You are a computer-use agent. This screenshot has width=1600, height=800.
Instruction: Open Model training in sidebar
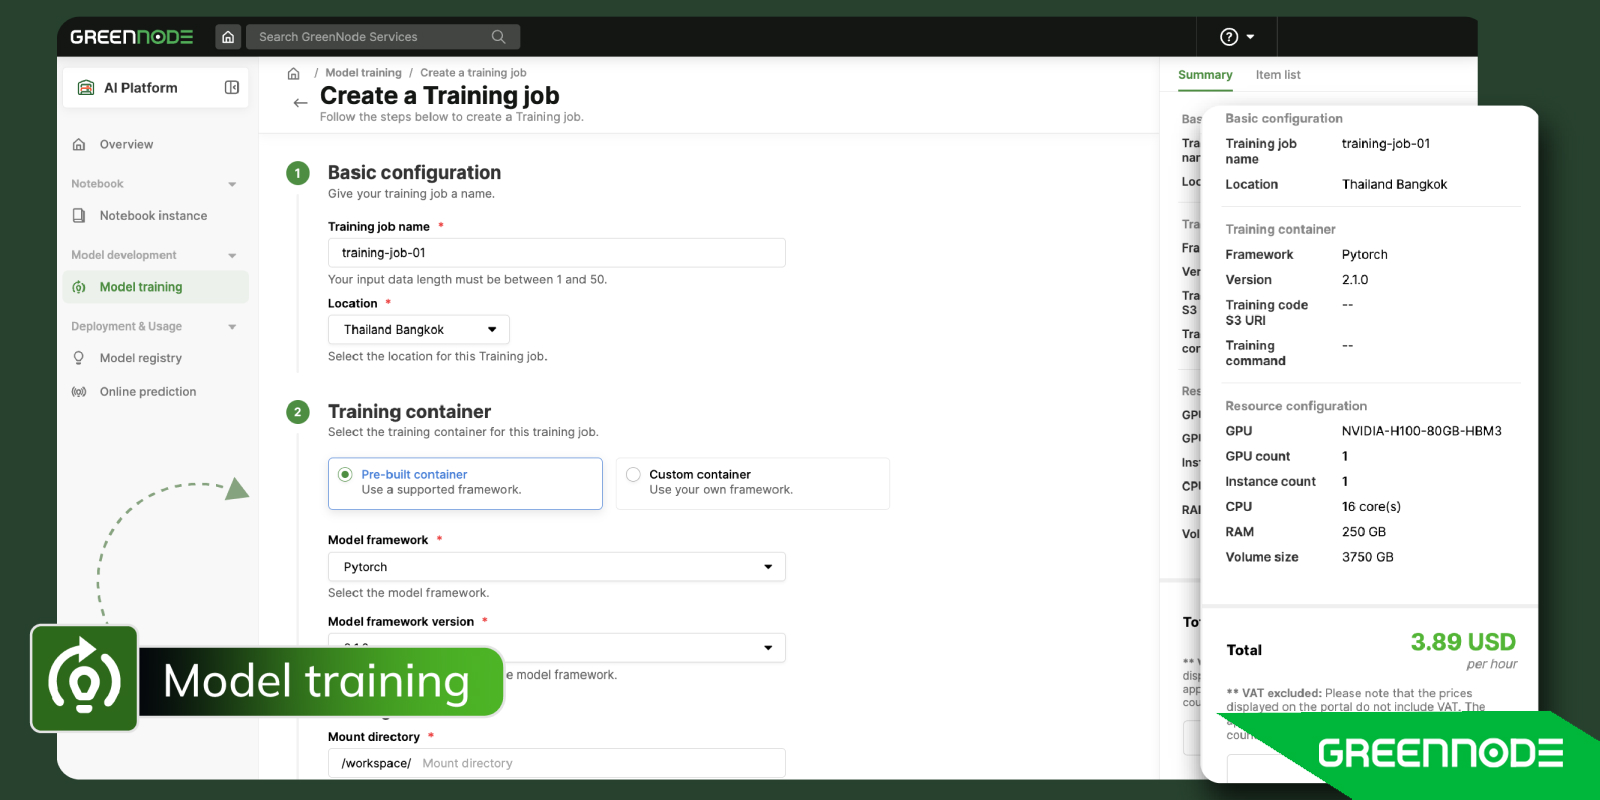[x=155, y=287]
